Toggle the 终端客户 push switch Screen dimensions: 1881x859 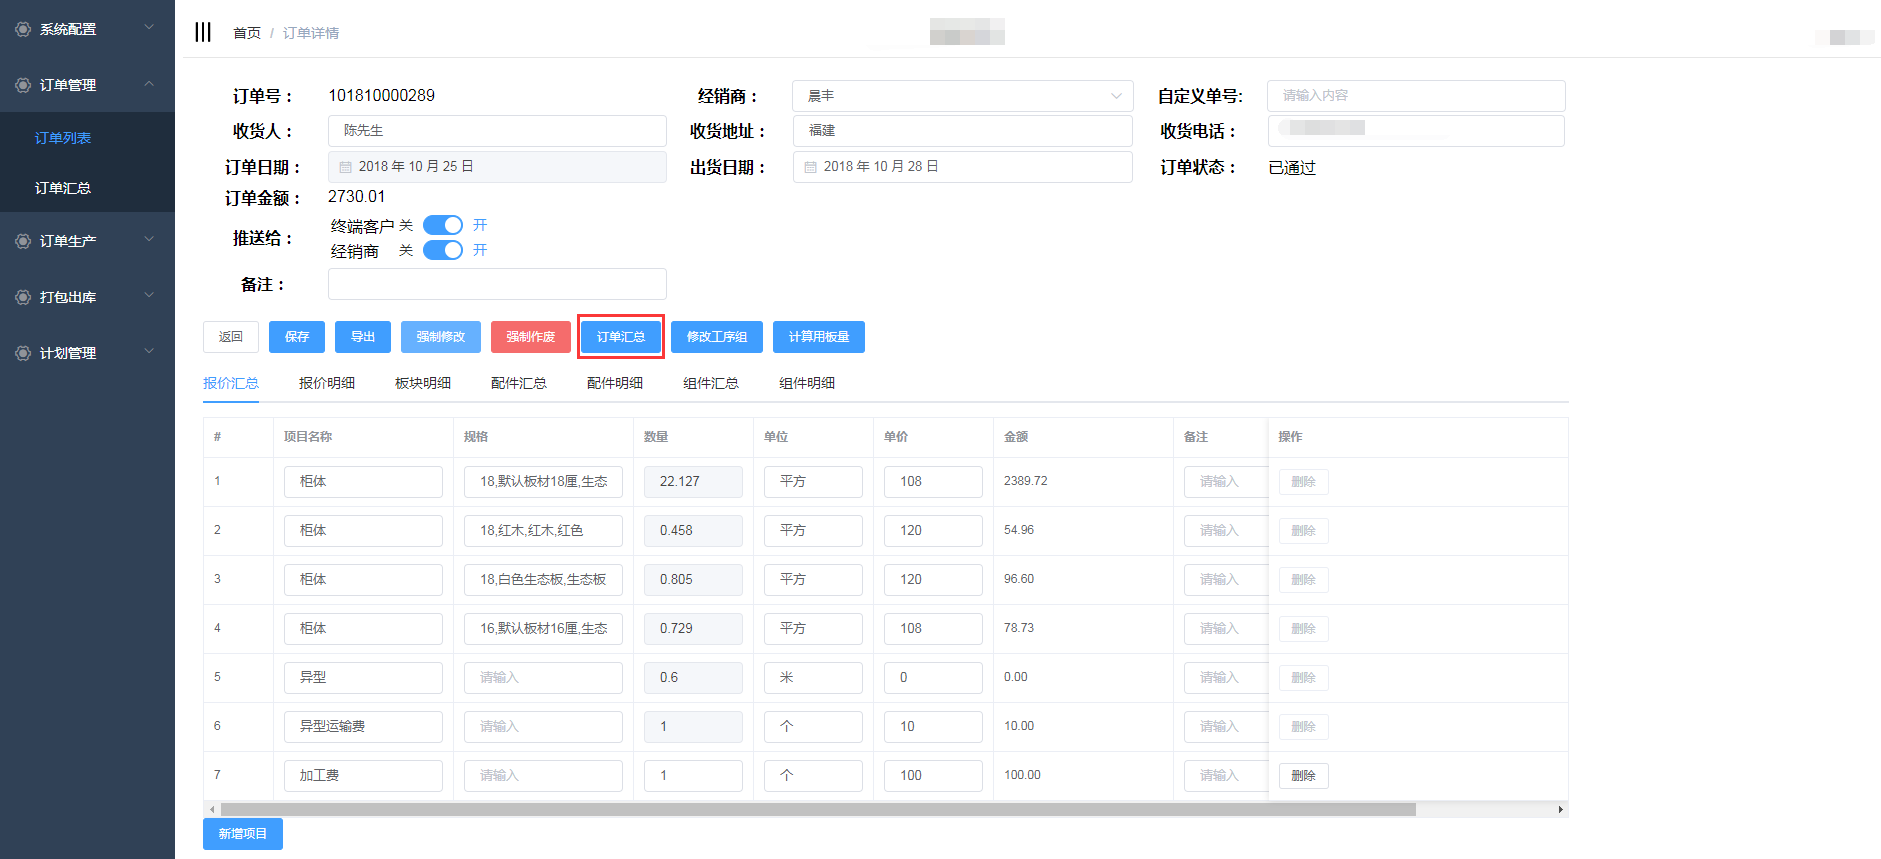442,225
